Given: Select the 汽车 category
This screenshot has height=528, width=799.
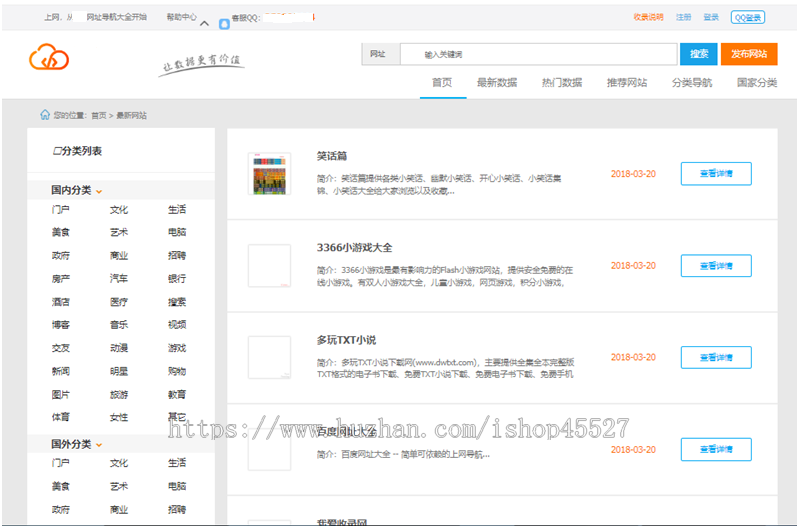Looking at the screenshot, I should 119,279.
